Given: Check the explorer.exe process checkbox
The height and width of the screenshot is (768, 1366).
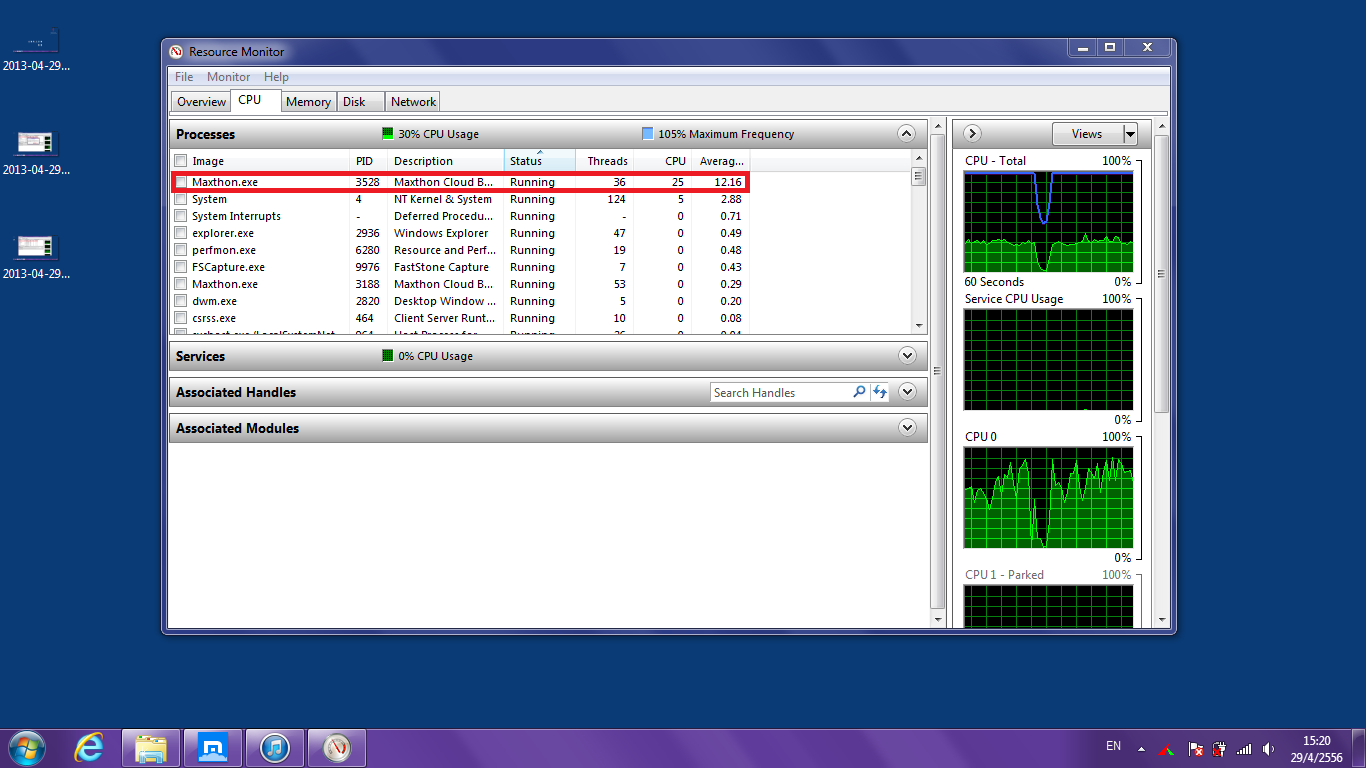Looking at the screenshot, I should (x=181, y=233).
